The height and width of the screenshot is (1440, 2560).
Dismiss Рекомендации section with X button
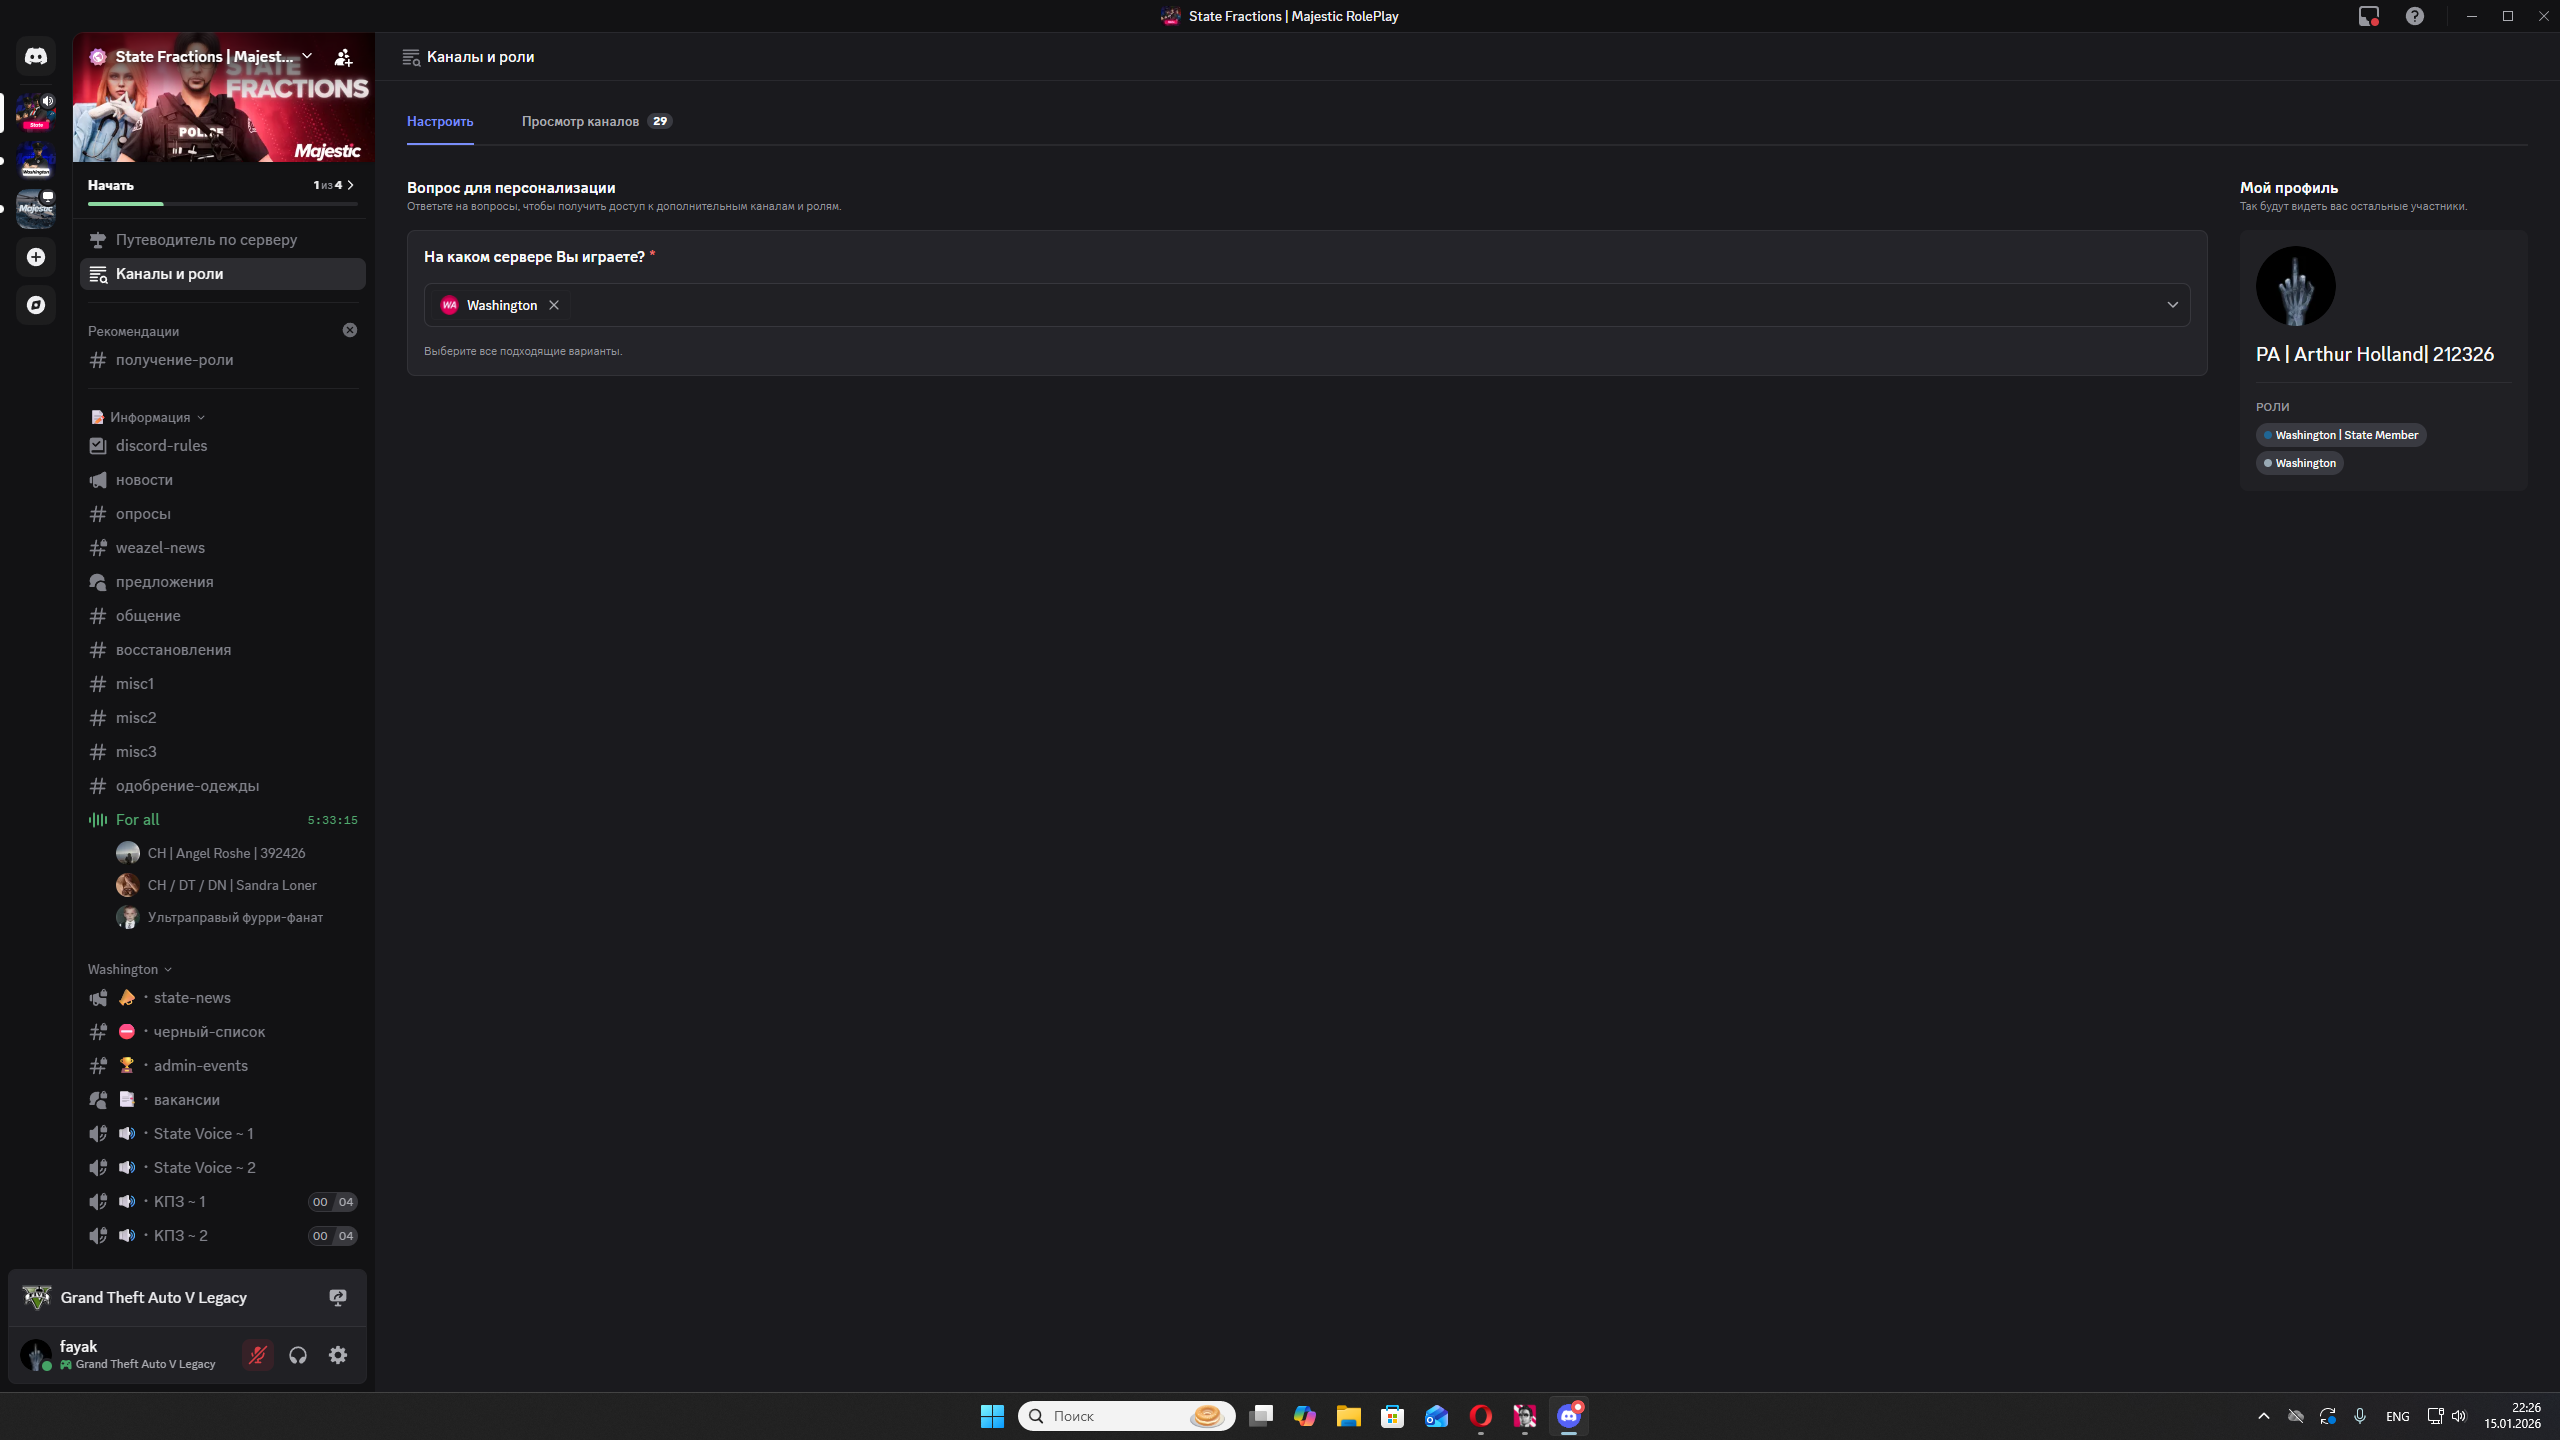350,330
